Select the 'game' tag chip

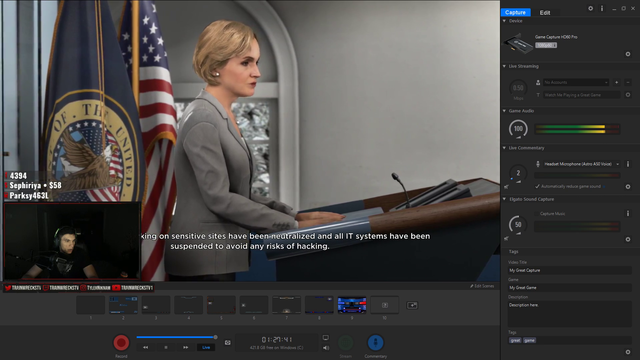click(x=529, y=340)
